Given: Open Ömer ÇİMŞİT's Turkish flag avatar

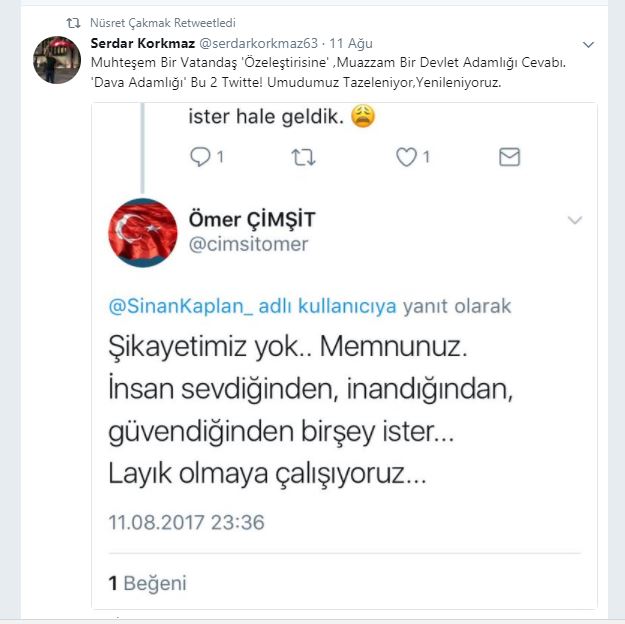Looking at the screenshot, I should click(143, 232).
